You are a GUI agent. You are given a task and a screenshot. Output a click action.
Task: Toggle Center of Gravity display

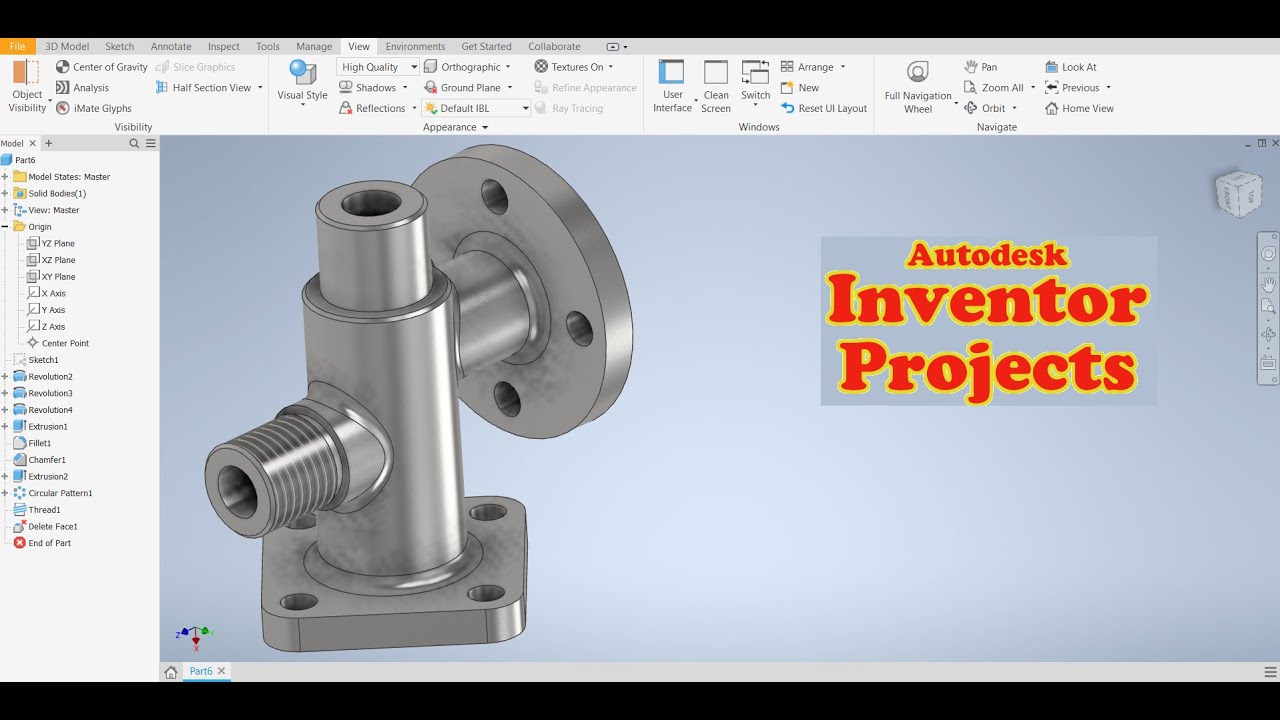(x=102, y=67)
